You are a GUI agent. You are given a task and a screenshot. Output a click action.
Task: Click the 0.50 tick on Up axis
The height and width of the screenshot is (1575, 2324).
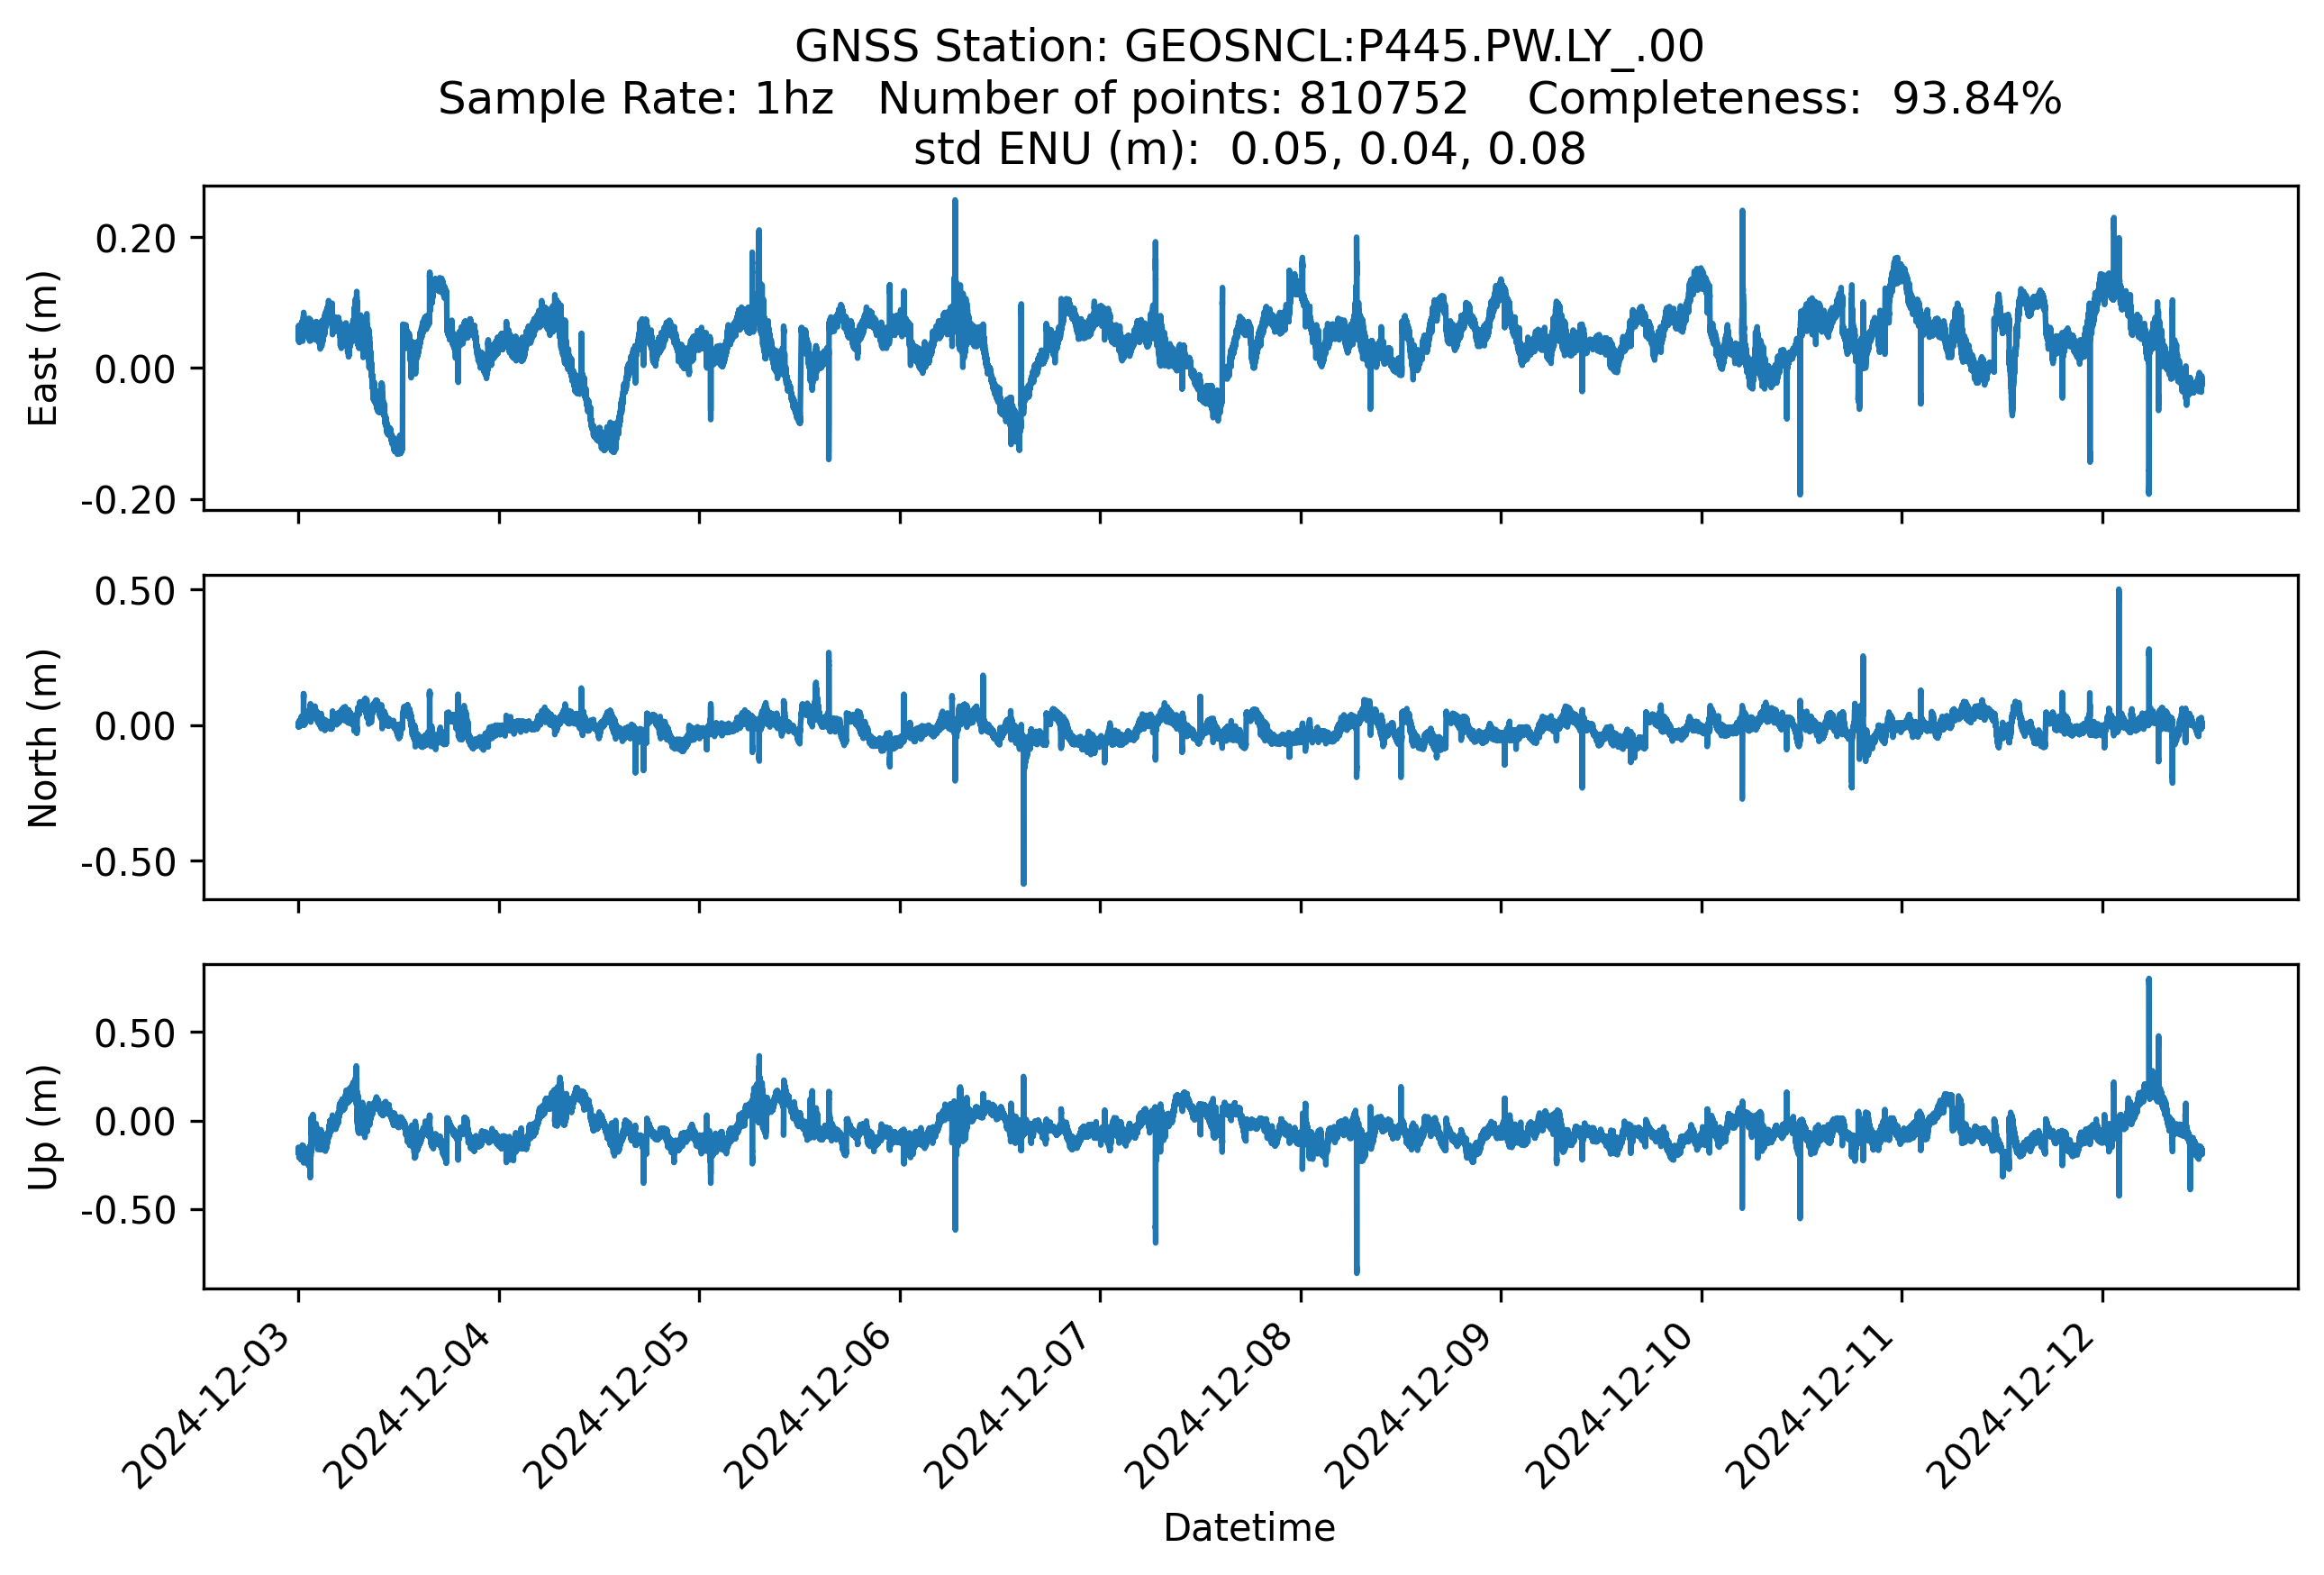coord(135,1034)
